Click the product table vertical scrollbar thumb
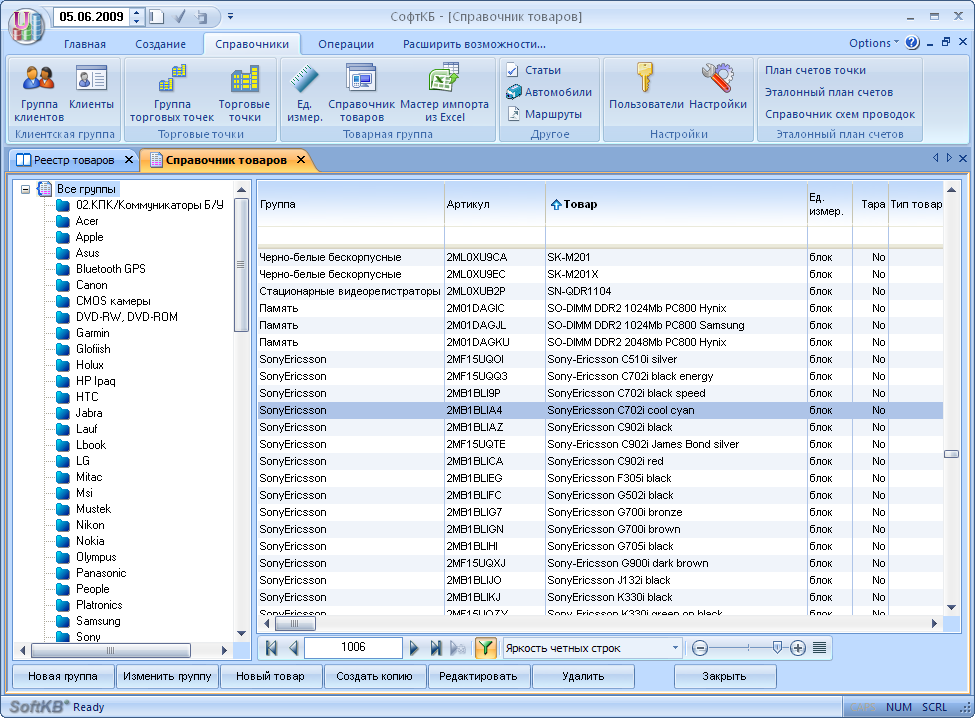 tap(951, 454)
